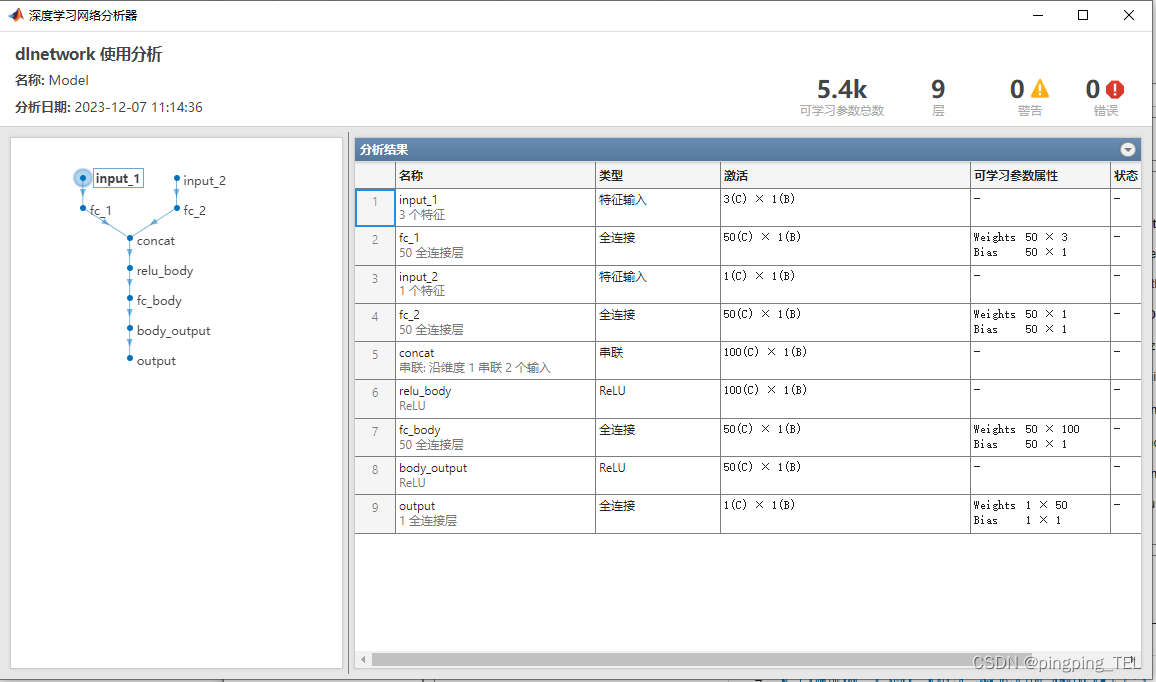The width and height of the screenshot is (1156, 682).
Task: Select the input_2 node in graph
Action: tap(177, 179)
